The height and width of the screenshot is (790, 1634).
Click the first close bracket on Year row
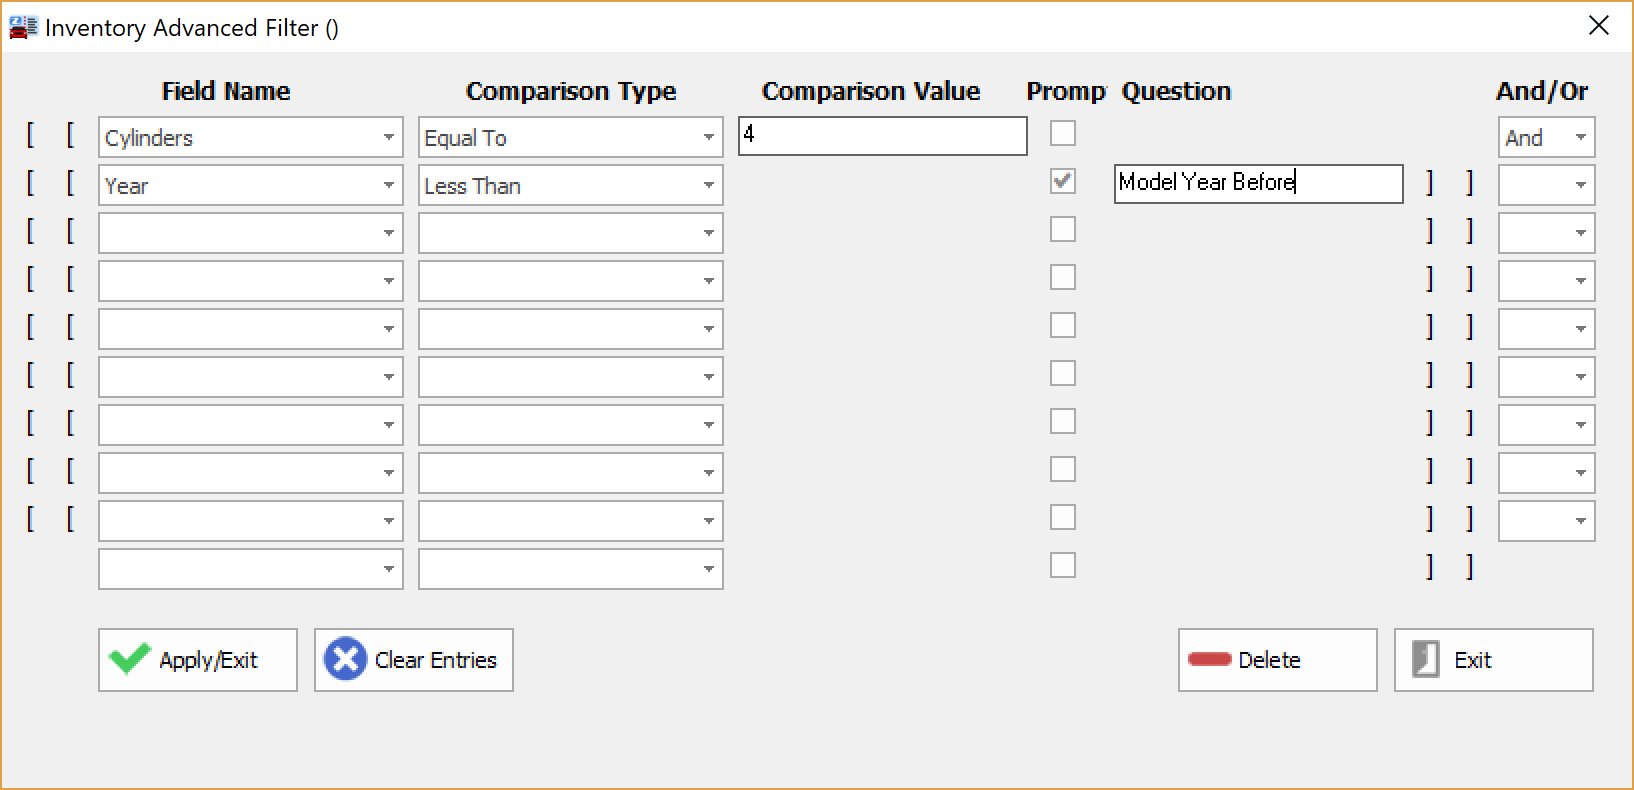1430,183
